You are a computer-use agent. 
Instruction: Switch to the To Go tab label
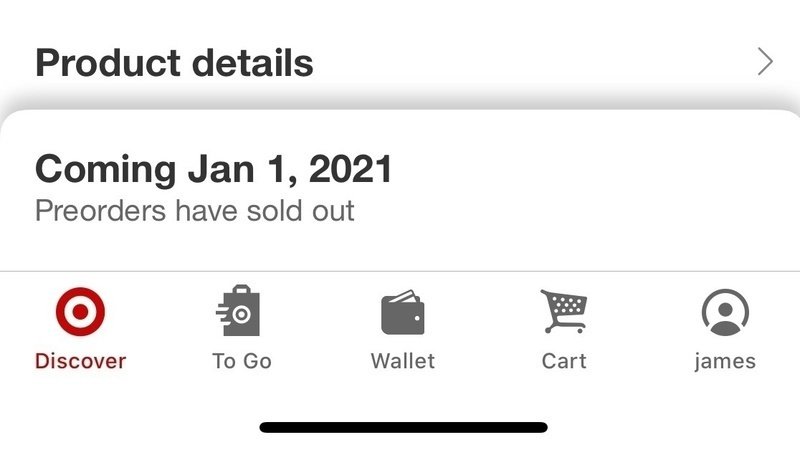241,361
